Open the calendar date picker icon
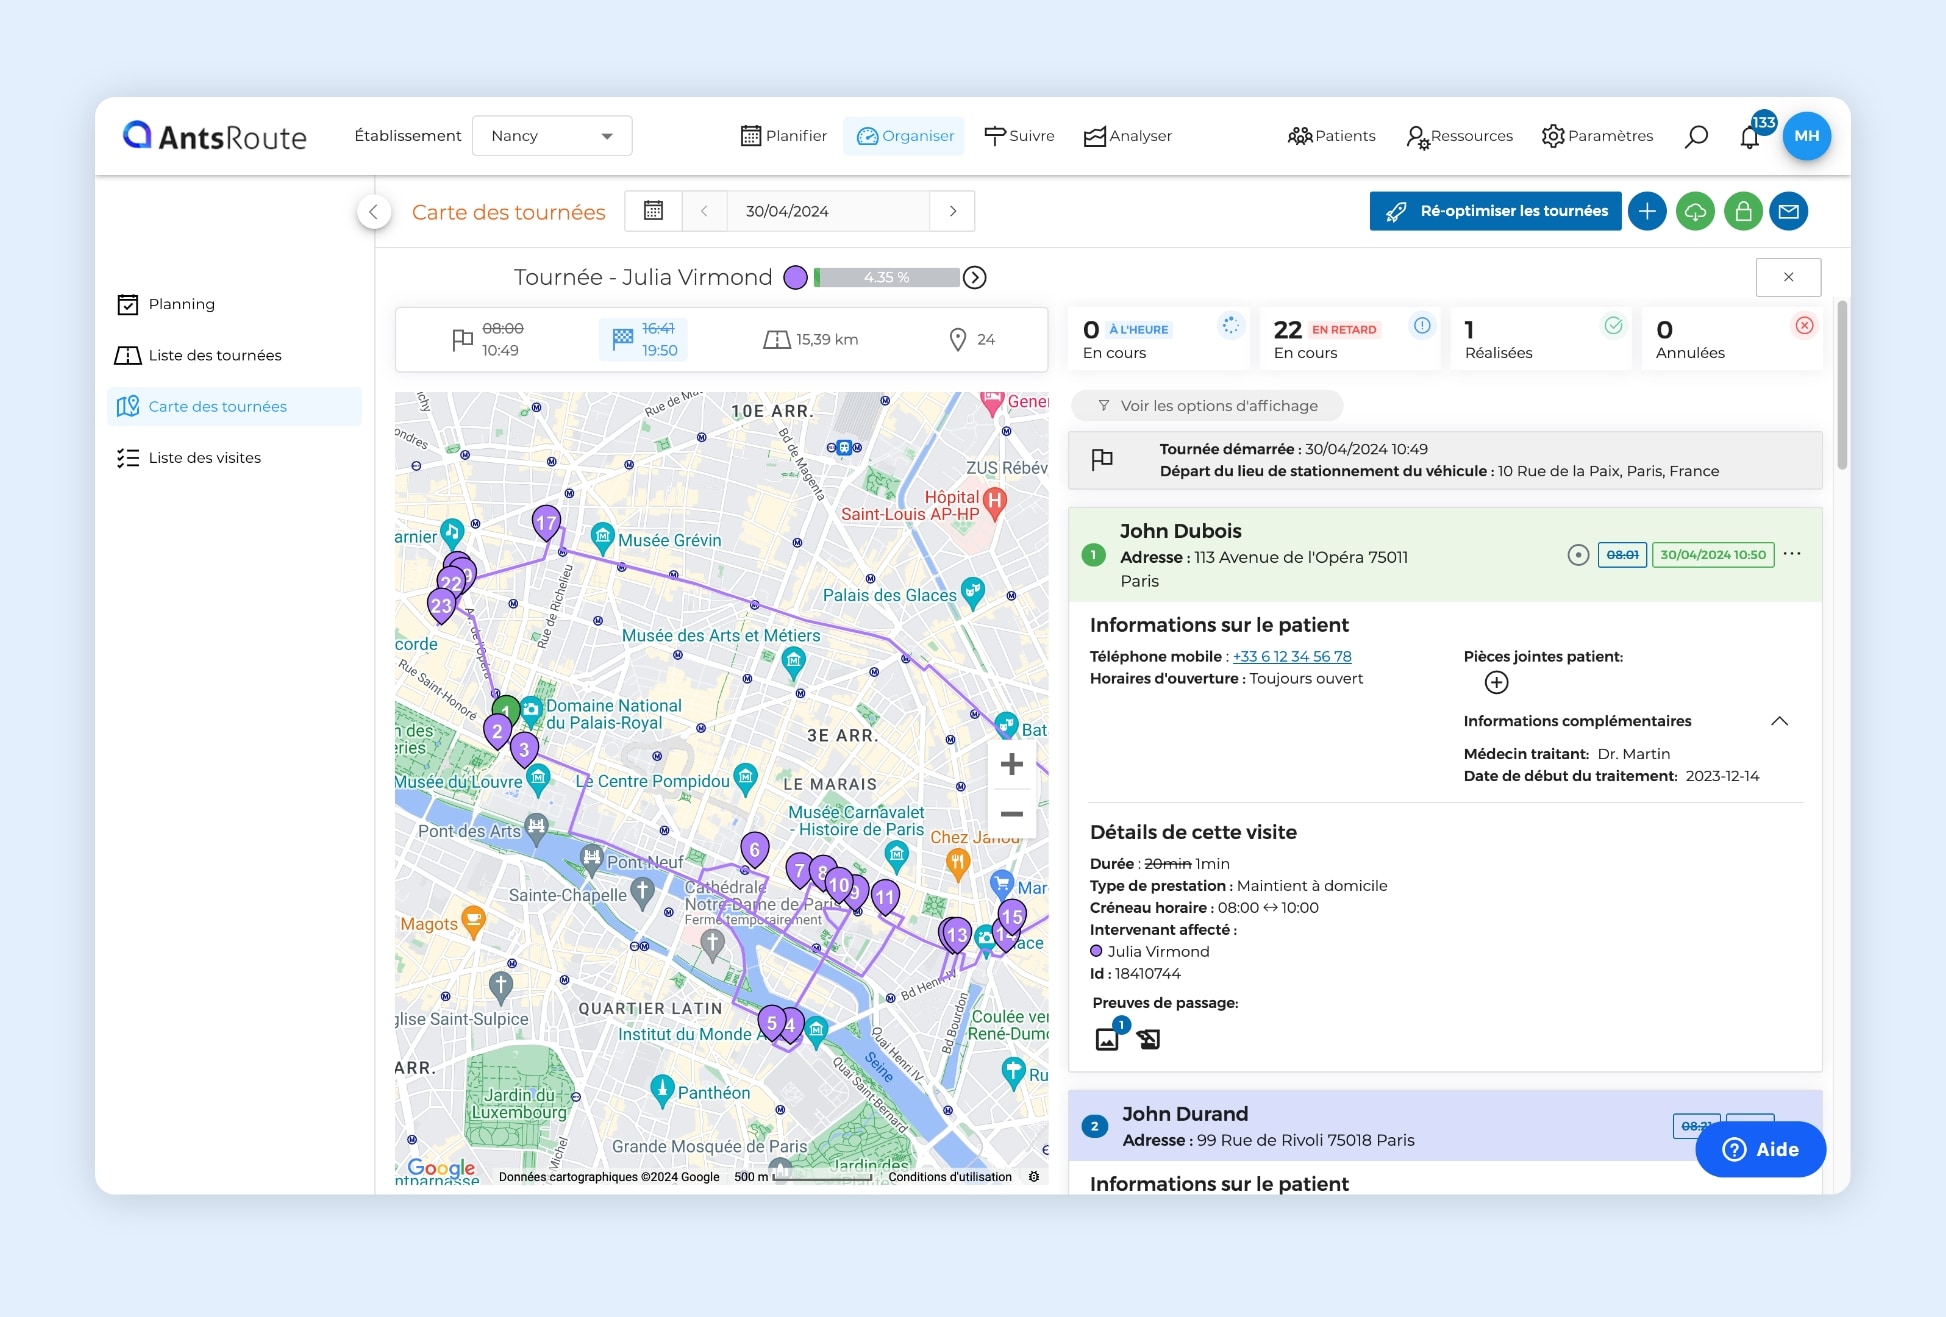This screenshot has width=1946, height=1317. pos(653,211)
